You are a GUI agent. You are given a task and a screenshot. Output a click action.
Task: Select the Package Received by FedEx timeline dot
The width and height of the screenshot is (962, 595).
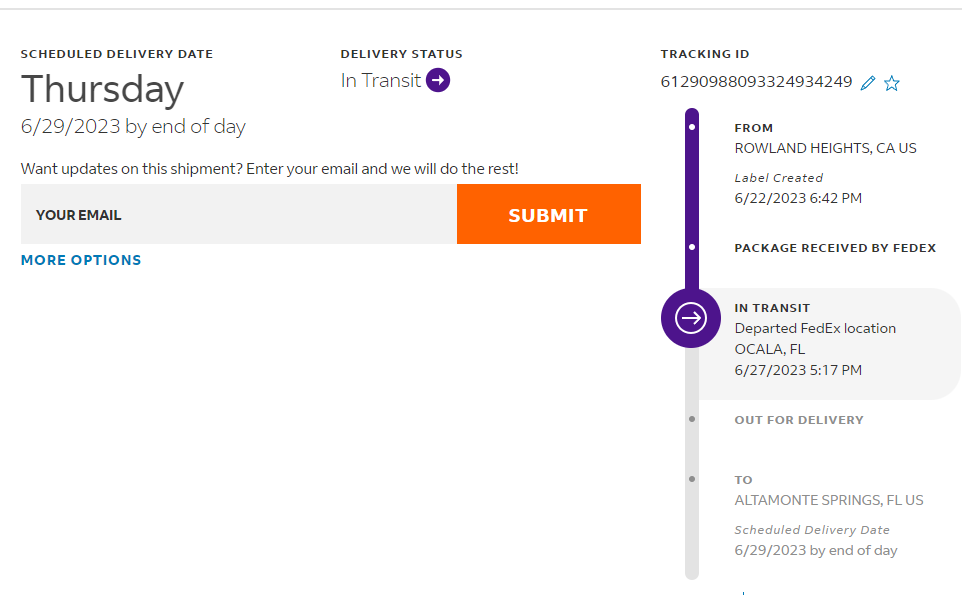(692, 247)
